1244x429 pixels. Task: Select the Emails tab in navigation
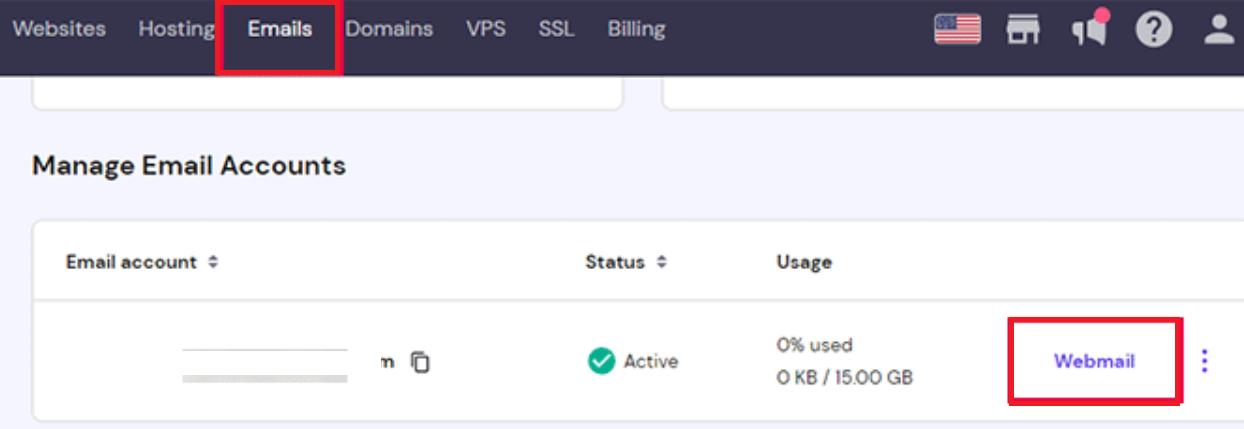point(280,29)
